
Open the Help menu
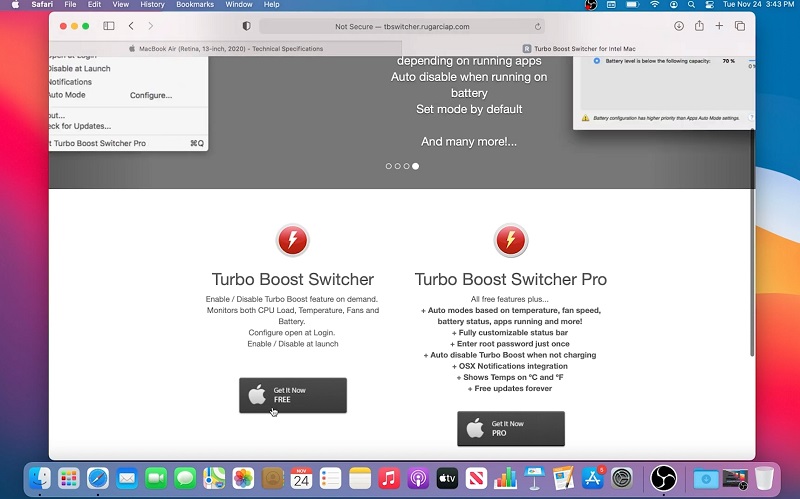click(x=271, y=5)
